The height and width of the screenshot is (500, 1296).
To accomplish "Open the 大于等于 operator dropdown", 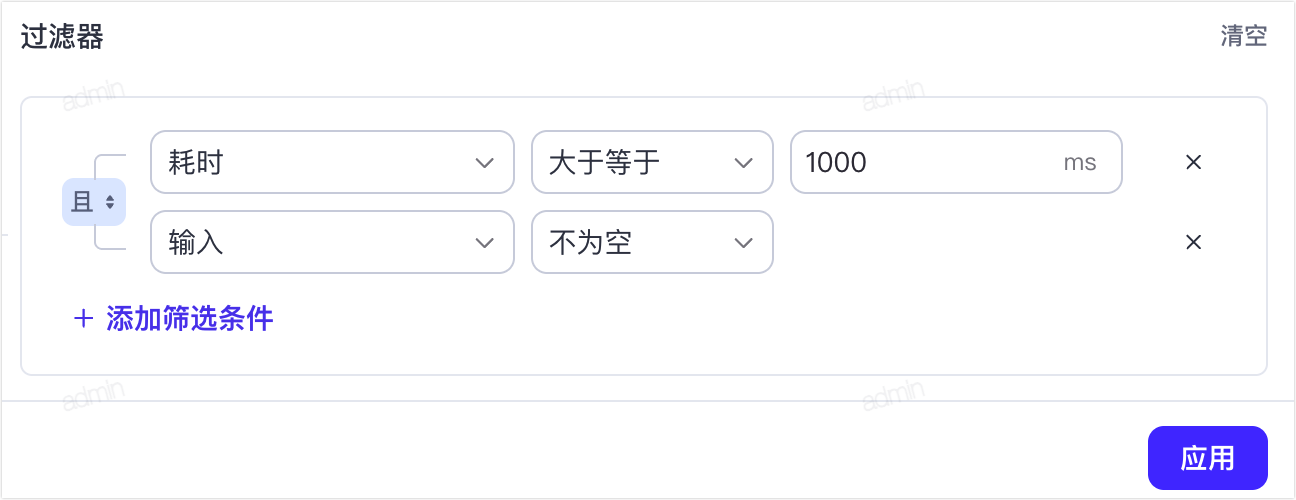I will (652, 162).
